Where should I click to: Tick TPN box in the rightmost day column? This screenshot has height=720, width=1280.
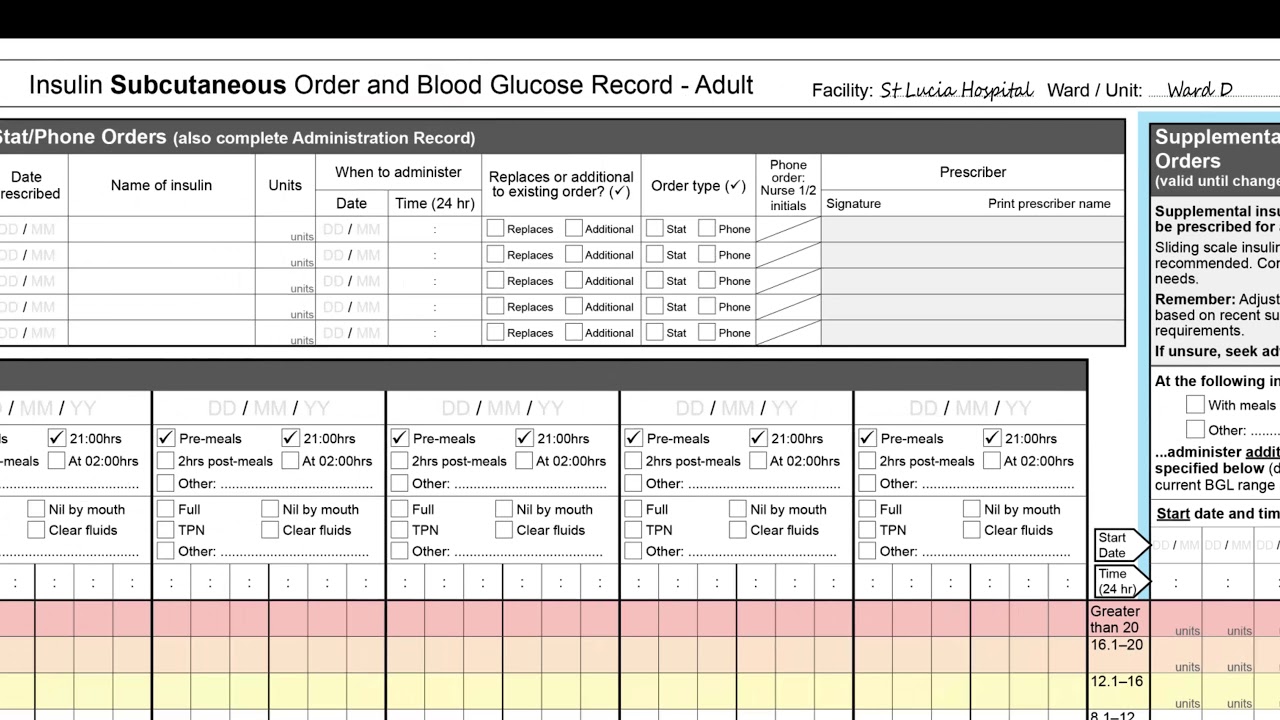[x=868, y=530]
